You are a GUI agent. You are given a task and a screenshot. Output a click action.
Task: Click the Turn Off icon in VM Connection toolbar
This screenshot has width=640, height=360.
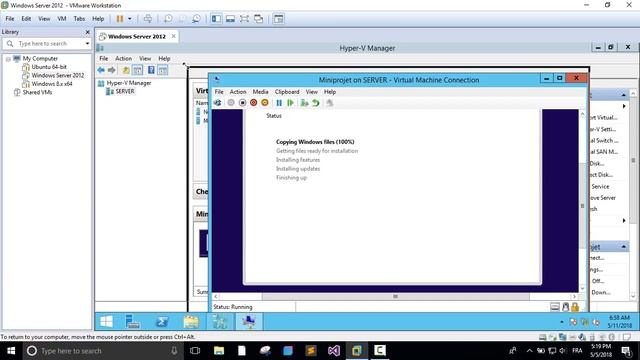(x=242, y=103)
